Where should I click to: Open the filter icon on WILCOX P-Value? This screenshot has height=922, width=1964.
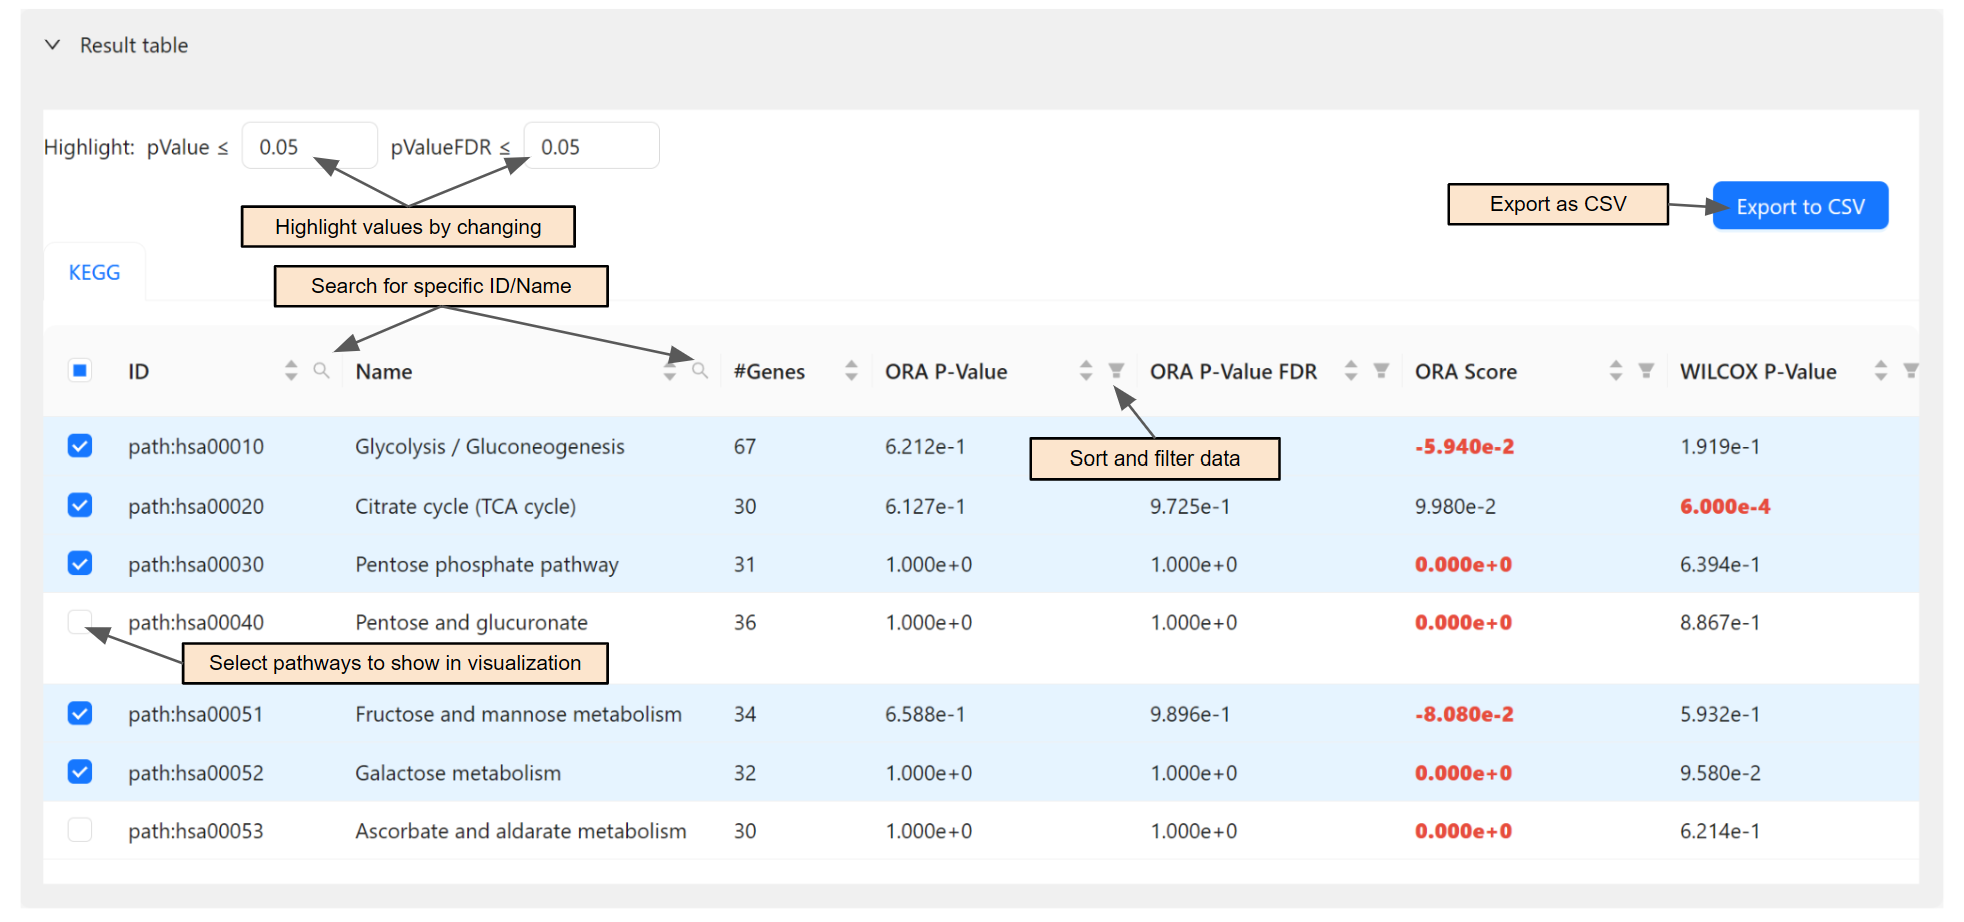(1911, 370)
